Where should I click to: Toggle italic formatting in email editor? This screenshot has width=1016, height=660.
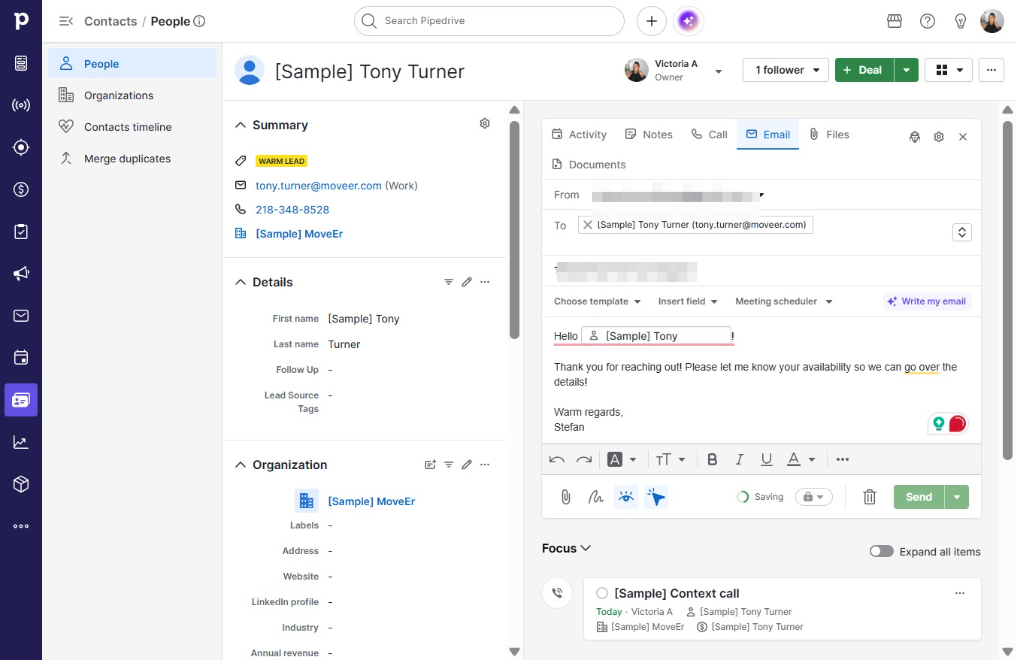[x=739, y=459]
